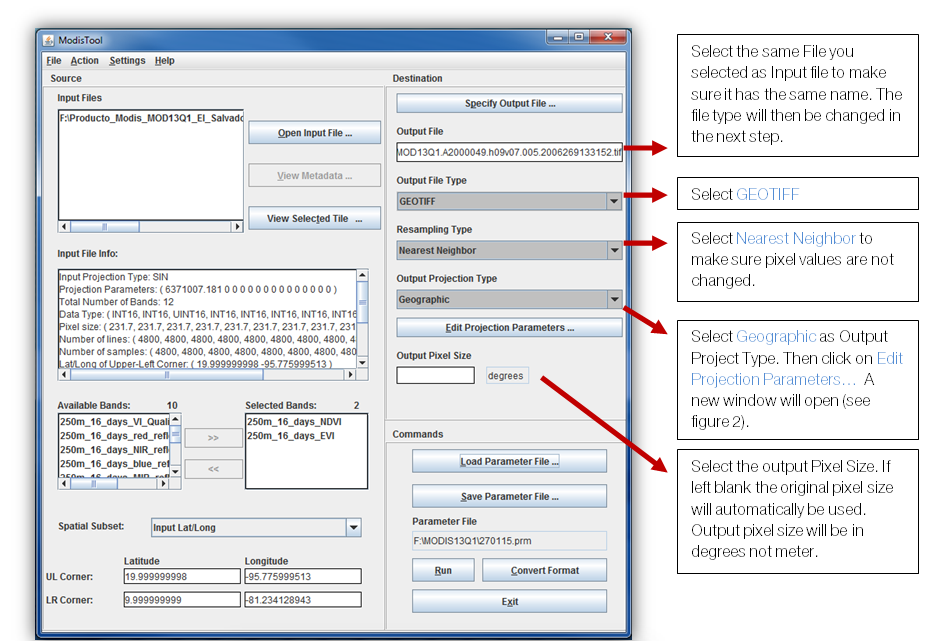Expand the Resampling Type dropdown
The width and height of the screenshot is (930, 641).
(613, 250)
